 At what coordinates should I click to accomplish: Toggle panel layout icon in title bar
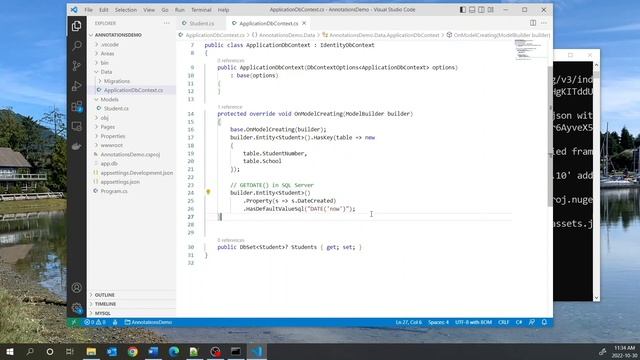tap(472, 10)
